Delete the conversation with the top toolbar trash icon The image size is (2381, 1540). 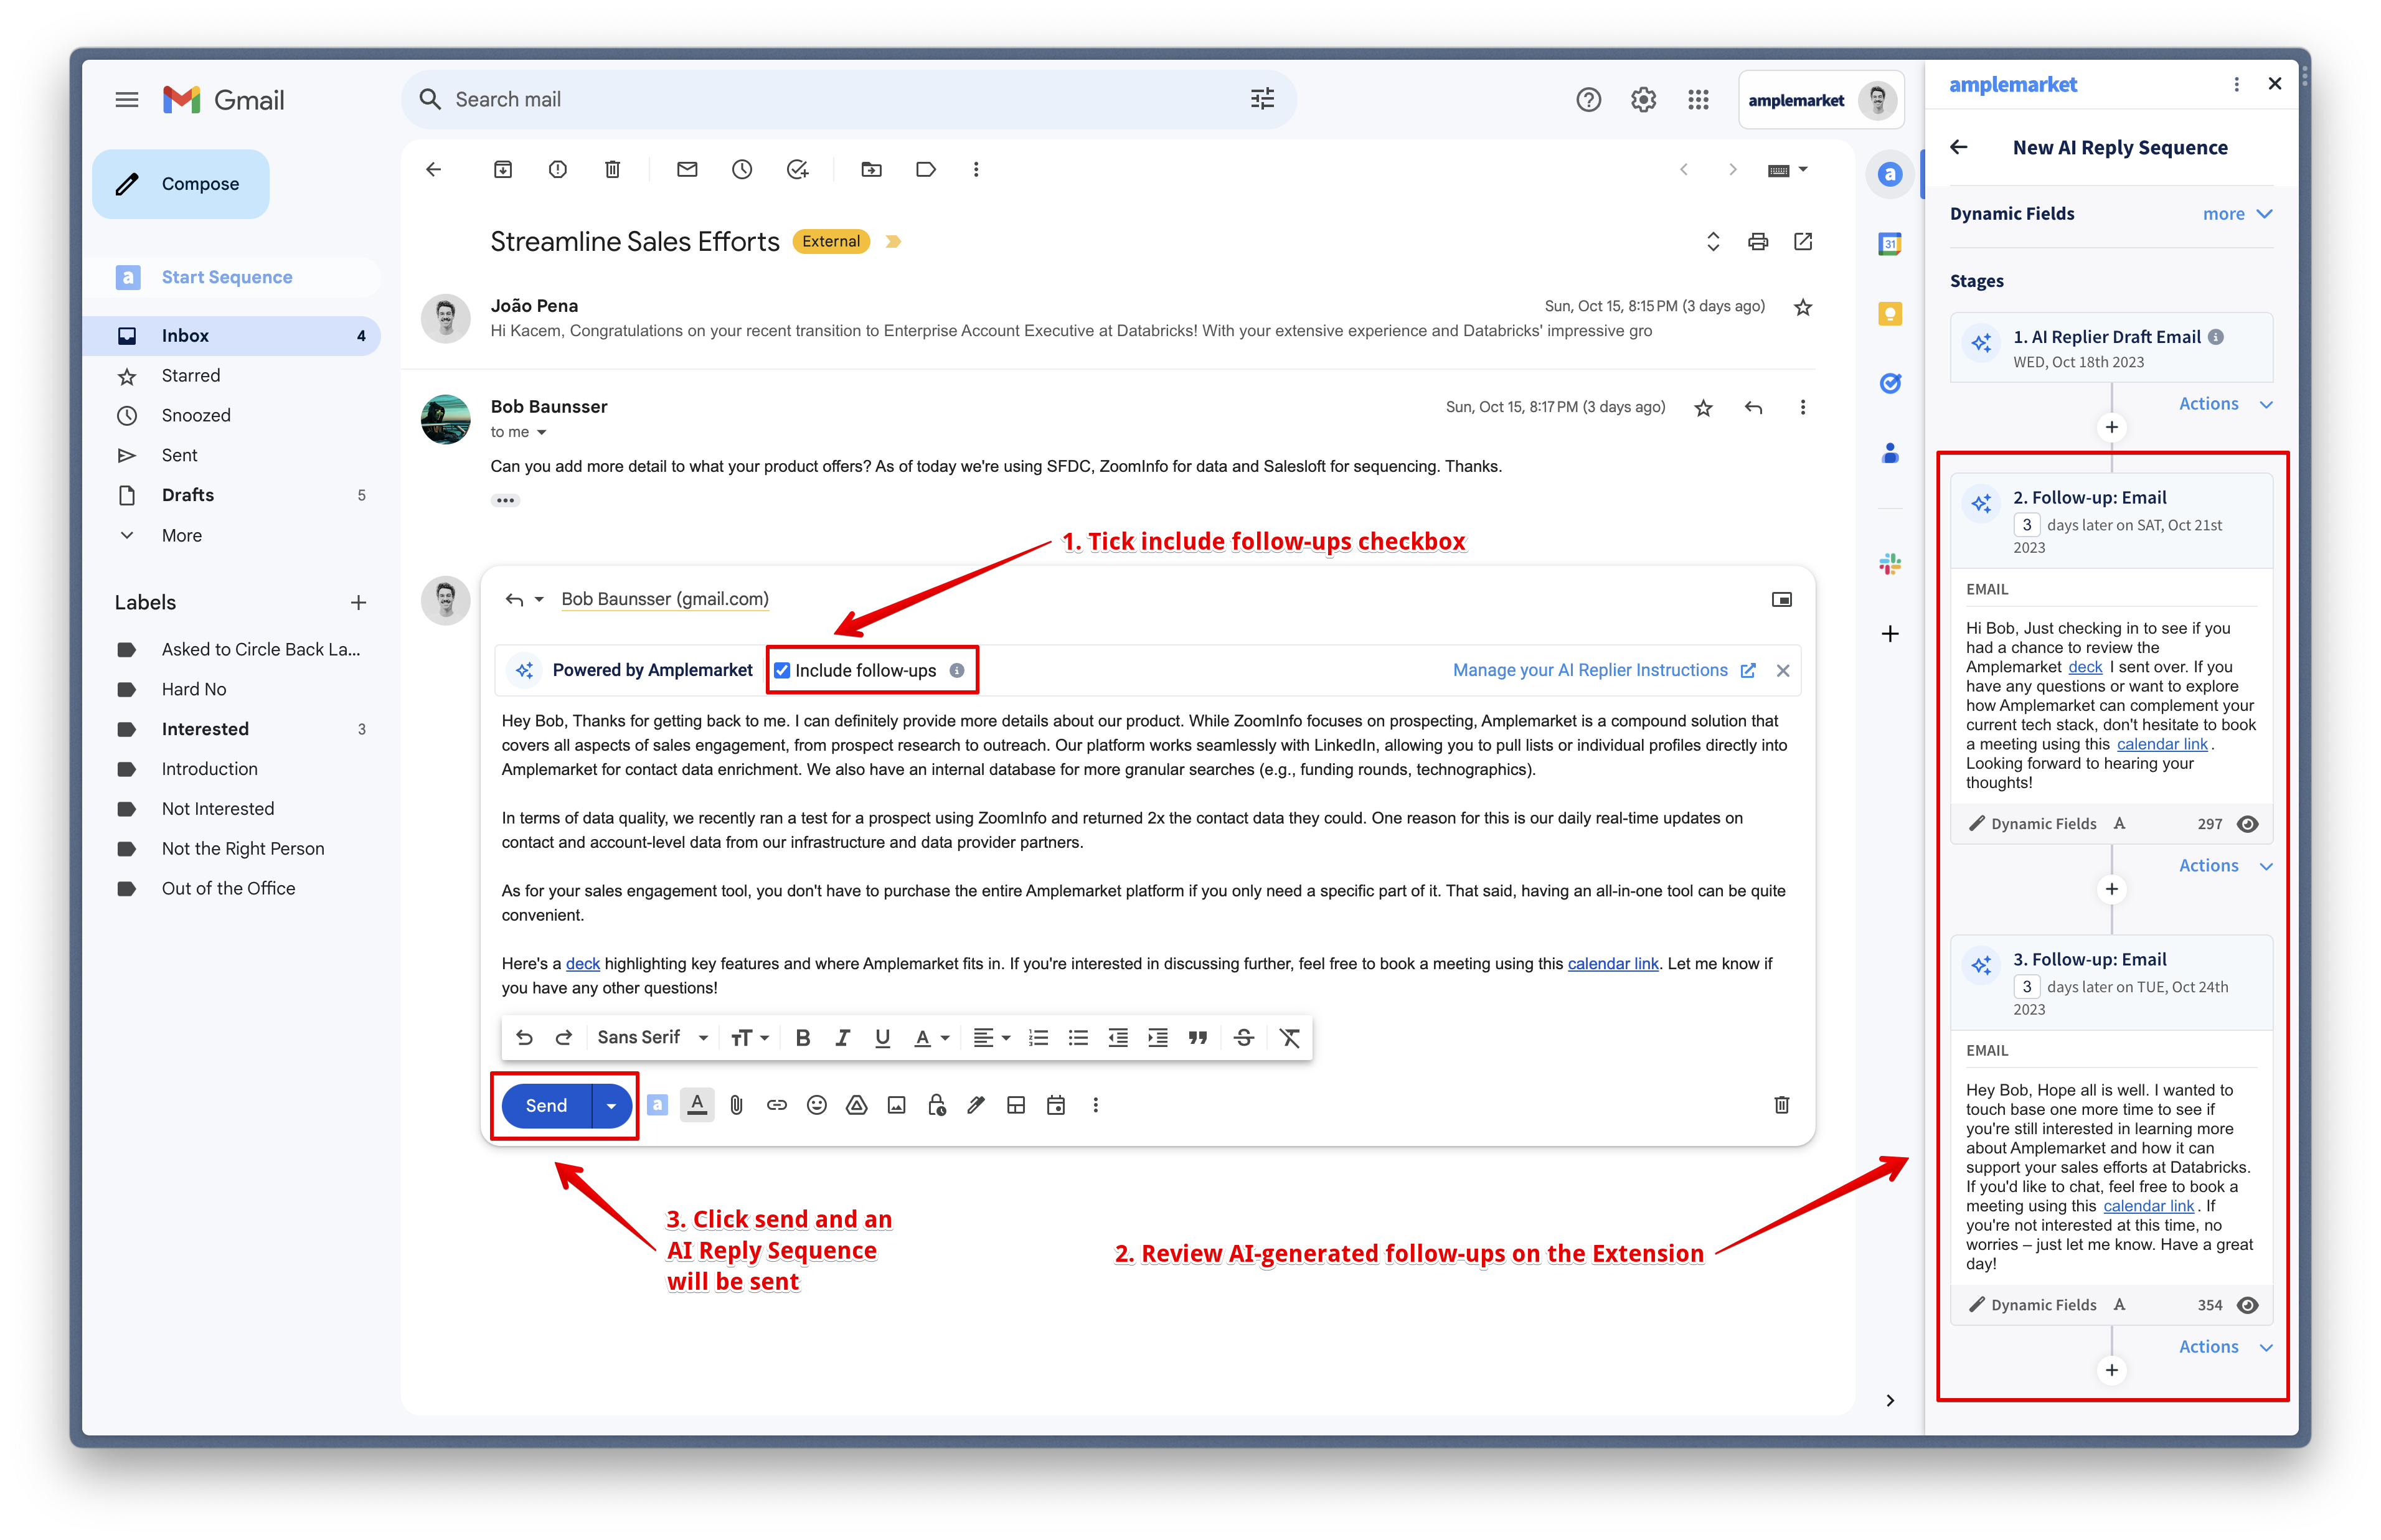[x=613, y=170]
